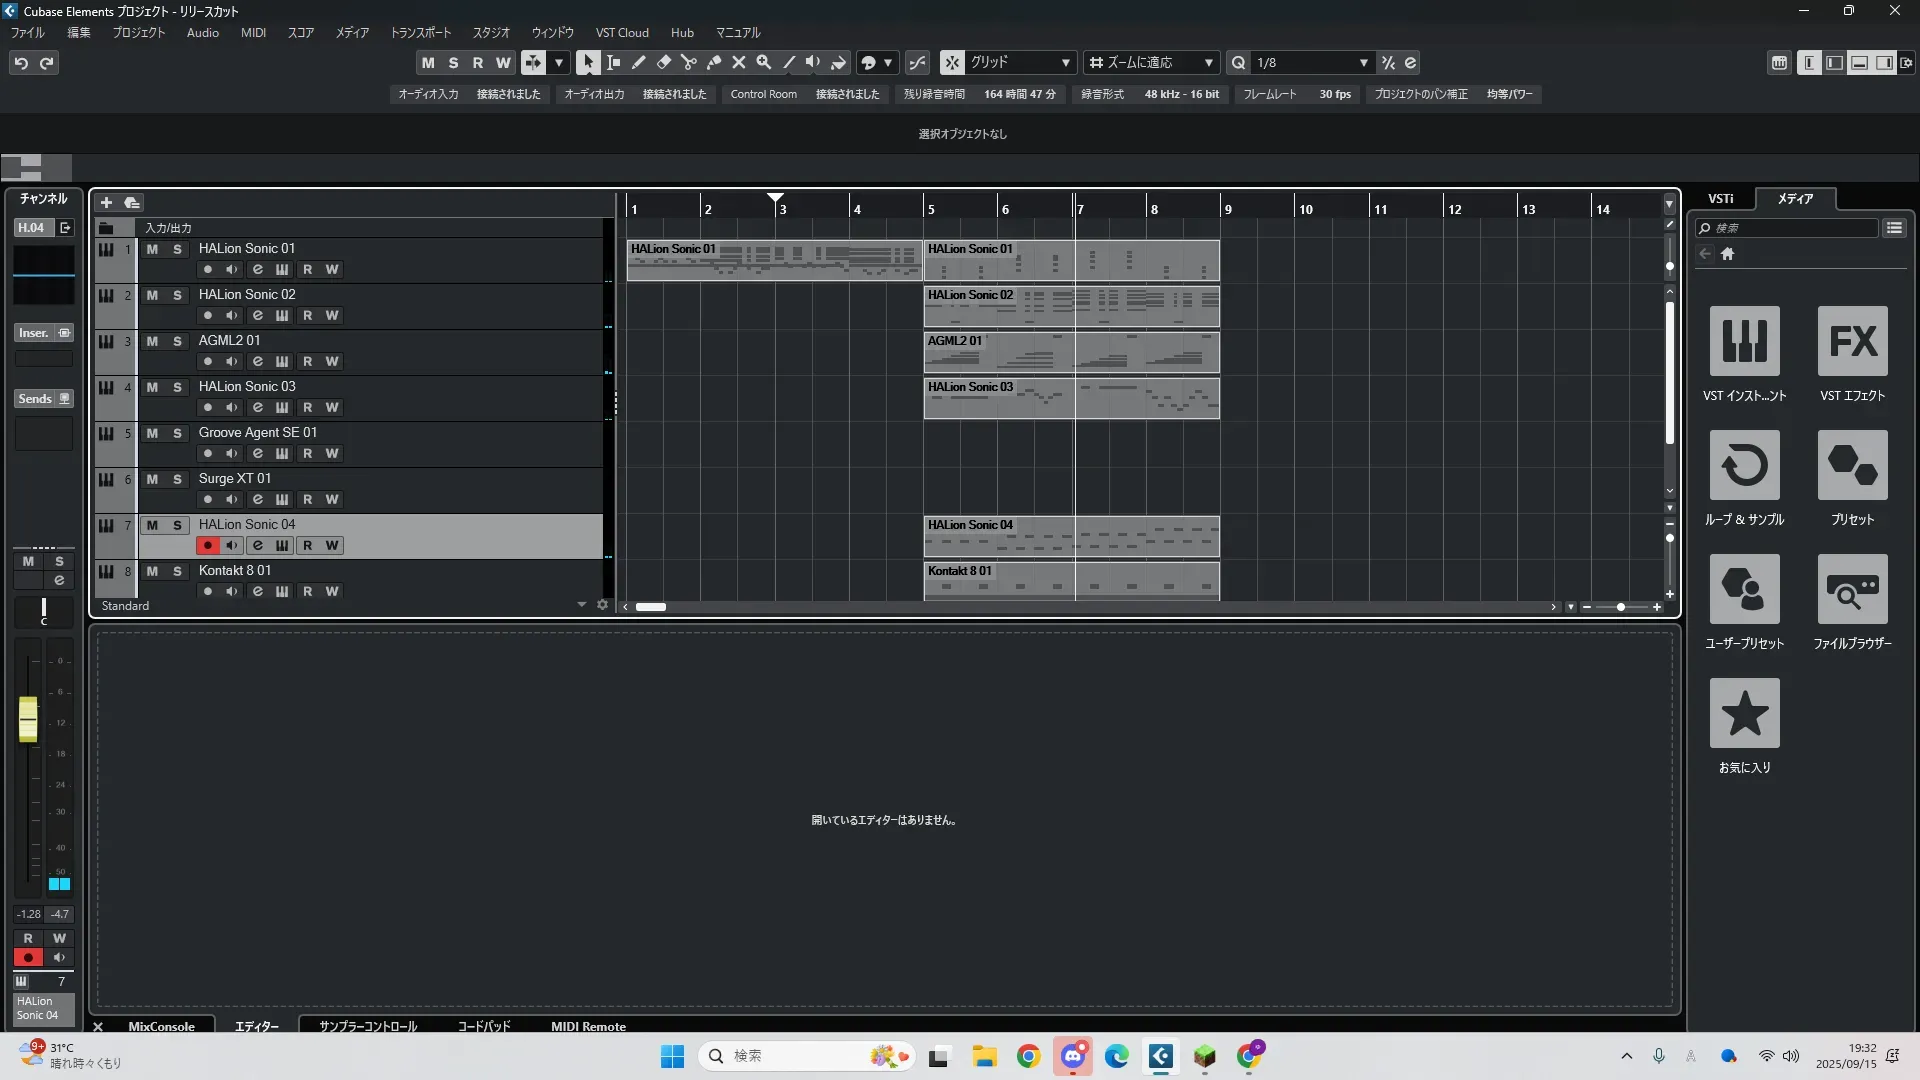Viewport: 1920px width, 1080px height.
Task: Select the Glue tool
Action: click(713, 62)
